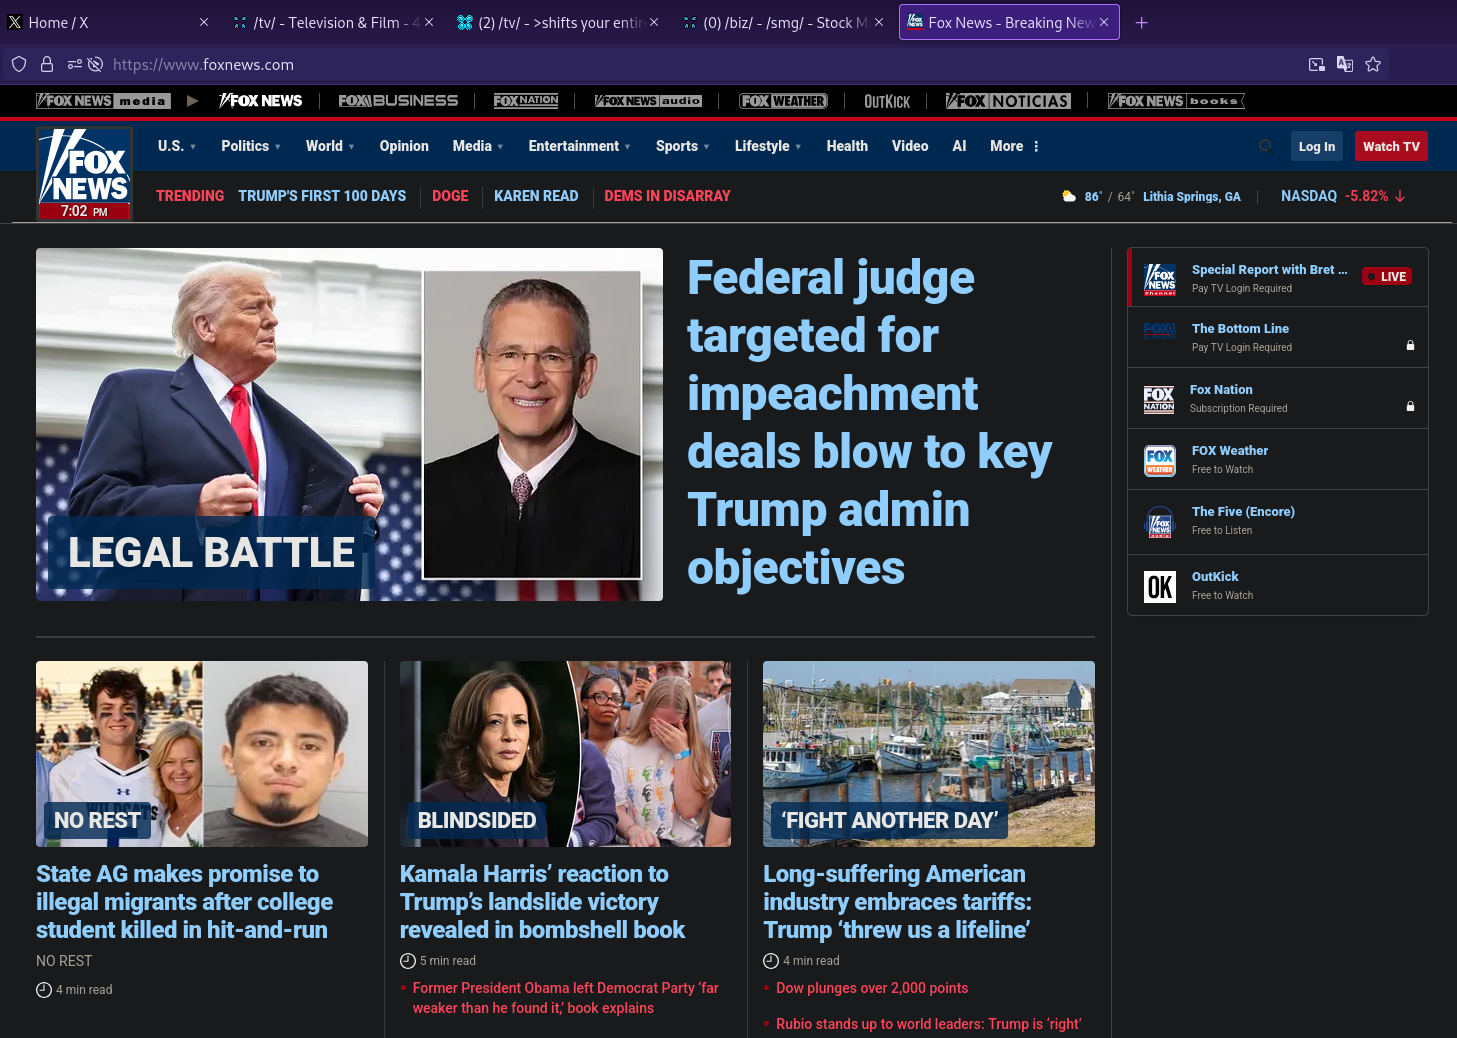Open the search magnifier icon
Image resolution: width=1457 pixels, height=1038 pixels.
1265,146
